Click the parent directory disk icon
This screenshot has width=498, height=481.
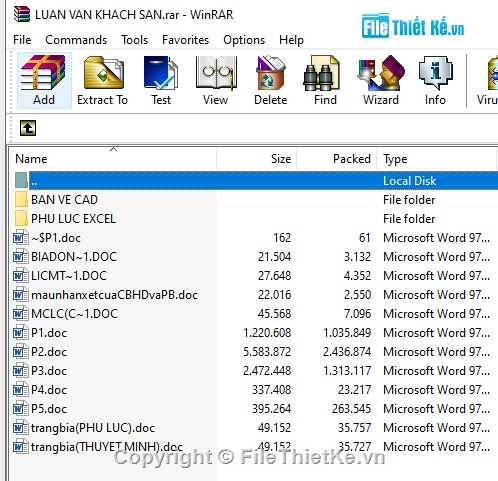(x=21, y=180)
